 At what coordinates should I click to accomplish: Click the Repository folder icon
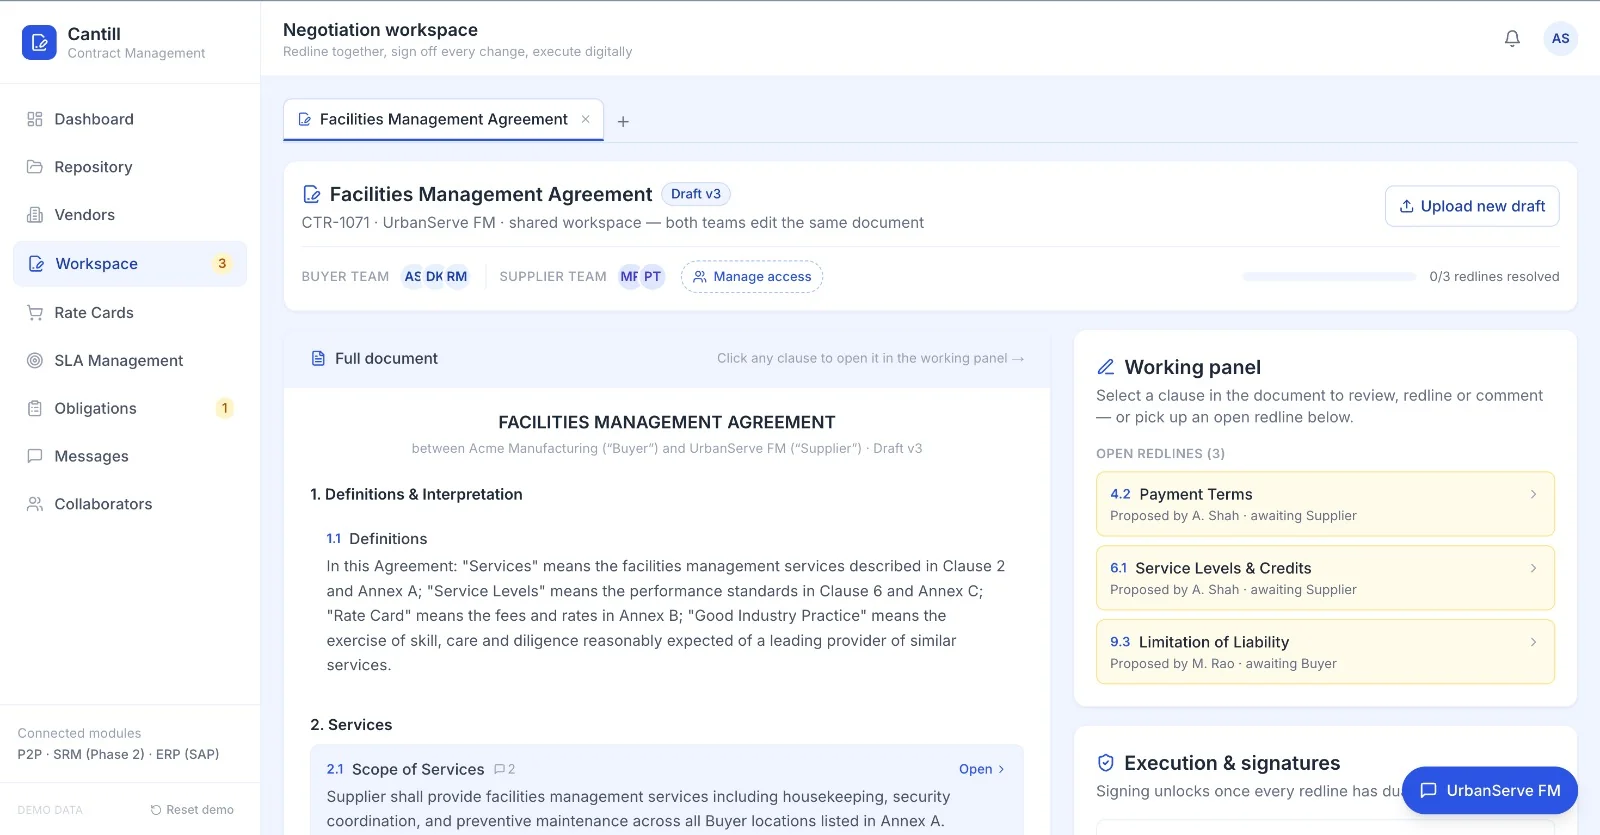(35, 167)
